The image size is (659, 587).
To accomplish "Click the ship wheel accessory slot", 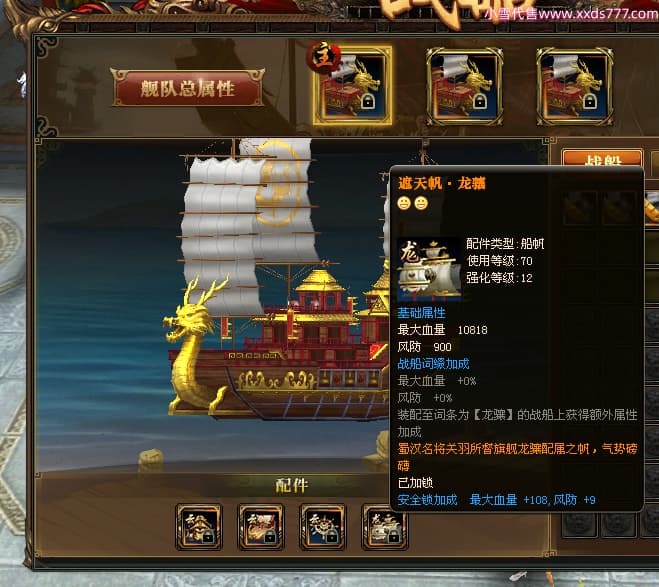I will click(x=323, y=527).
